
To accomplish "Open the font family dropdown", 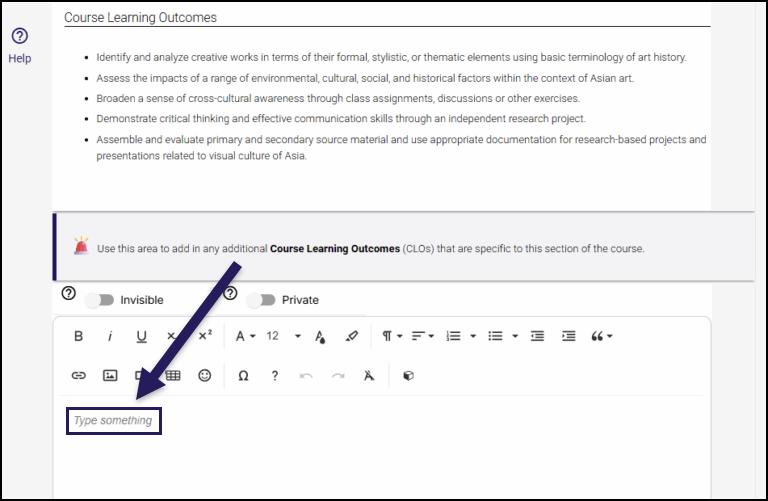I will pyautogui.click(x=245, y=336).
